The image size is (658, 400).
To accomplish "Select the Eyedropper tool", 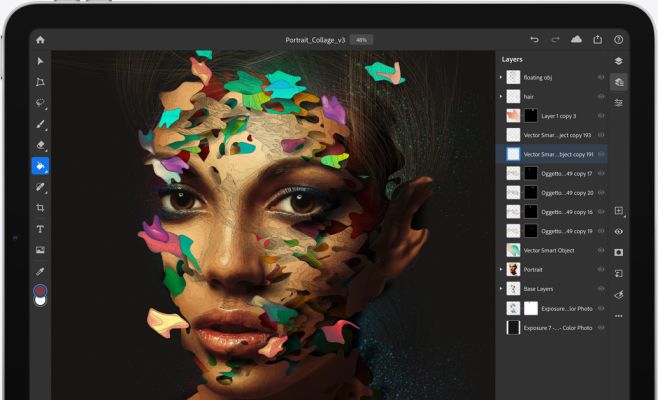I will coord(40,271).
